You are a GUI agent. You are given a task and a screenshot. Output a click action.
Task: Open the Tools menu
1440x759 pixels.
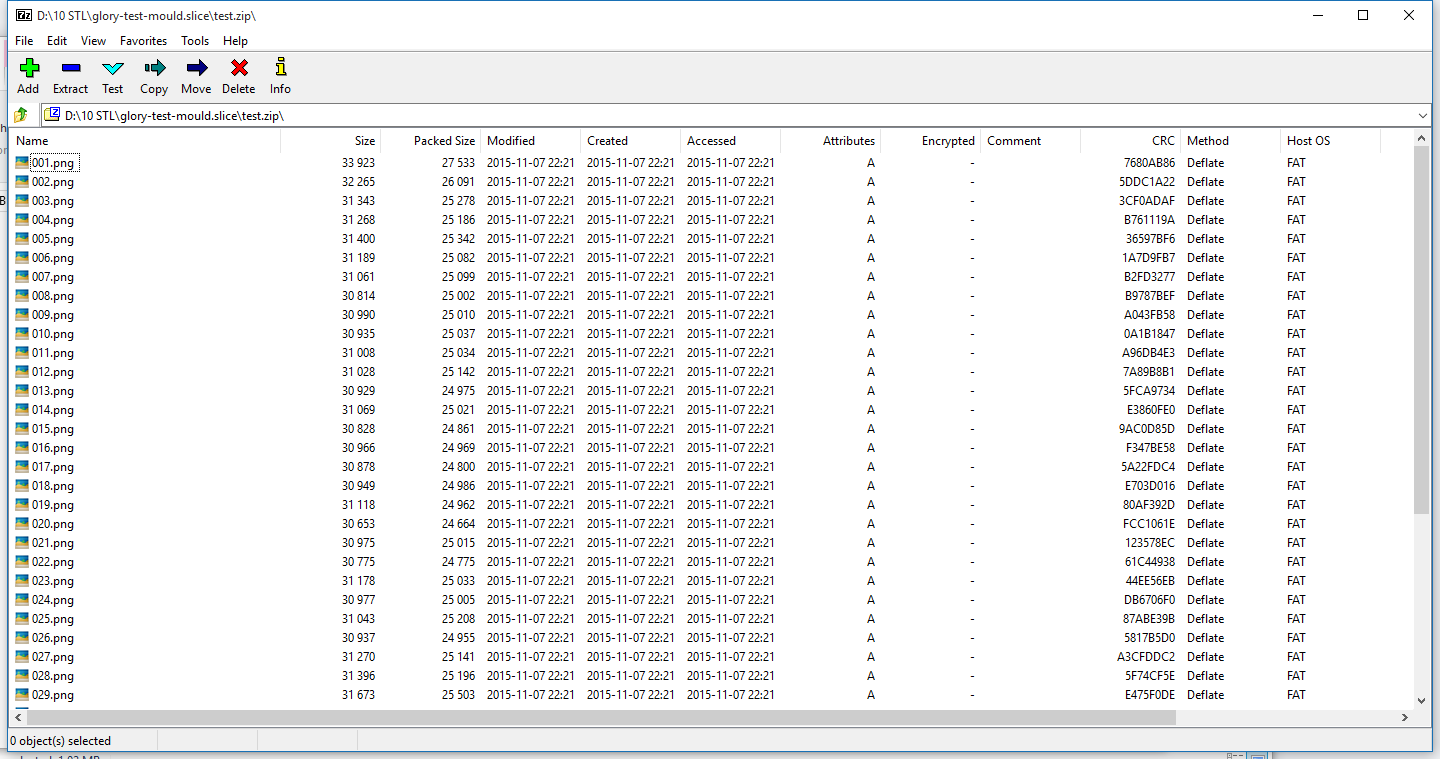pyautogui.click(x=195, y=41)
